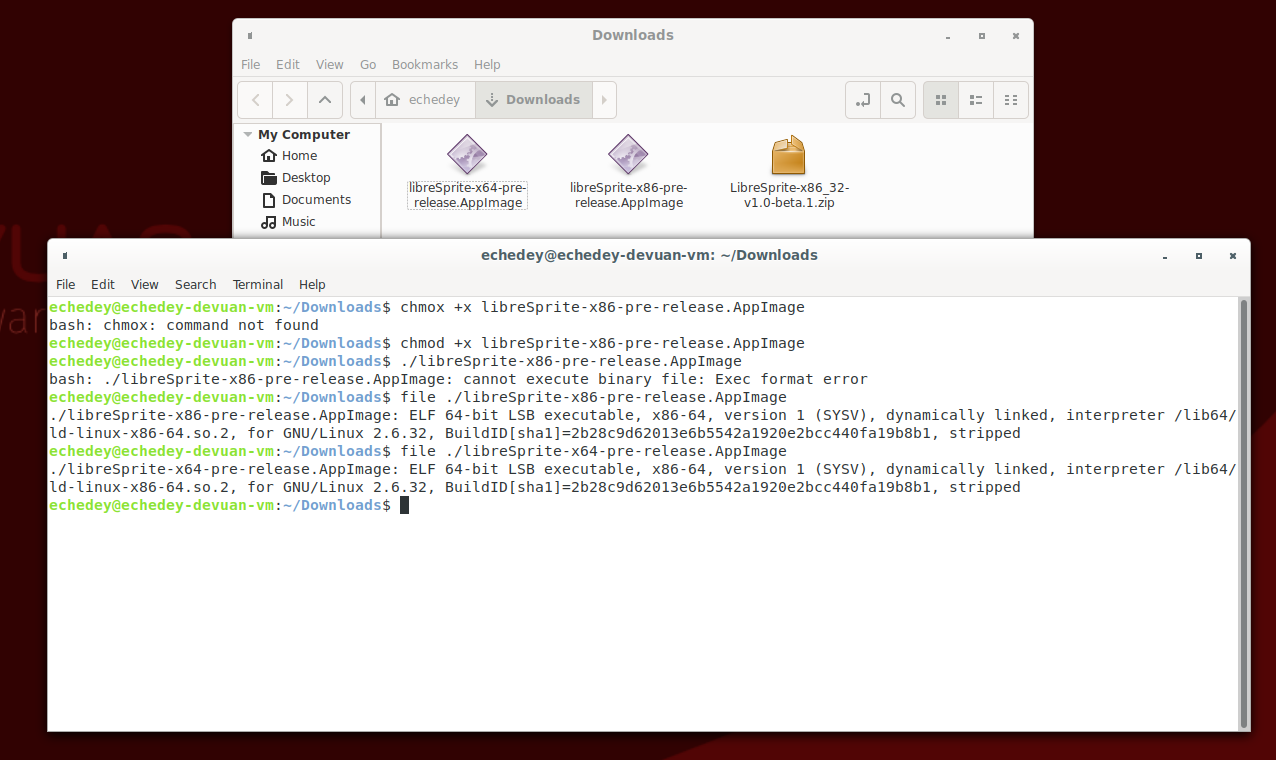Image resolution: width=1276 pixels, height=760 pixels.
Task: Select the Desktop sidebar entry
Action: [x=304, y=177]
